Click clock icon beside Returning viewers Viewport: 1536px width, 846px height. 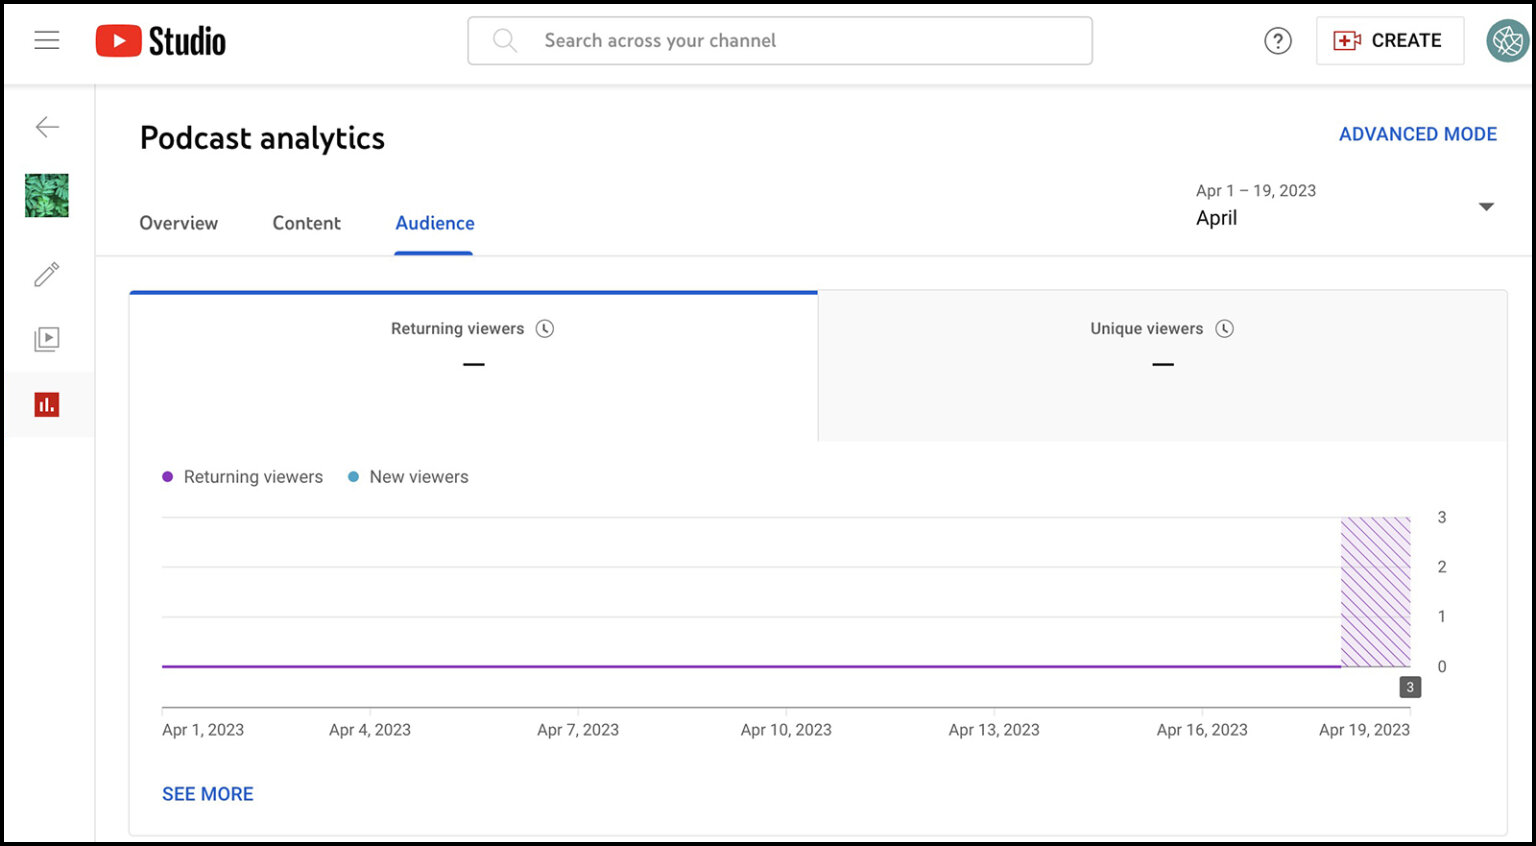click(x=545, y=329)
